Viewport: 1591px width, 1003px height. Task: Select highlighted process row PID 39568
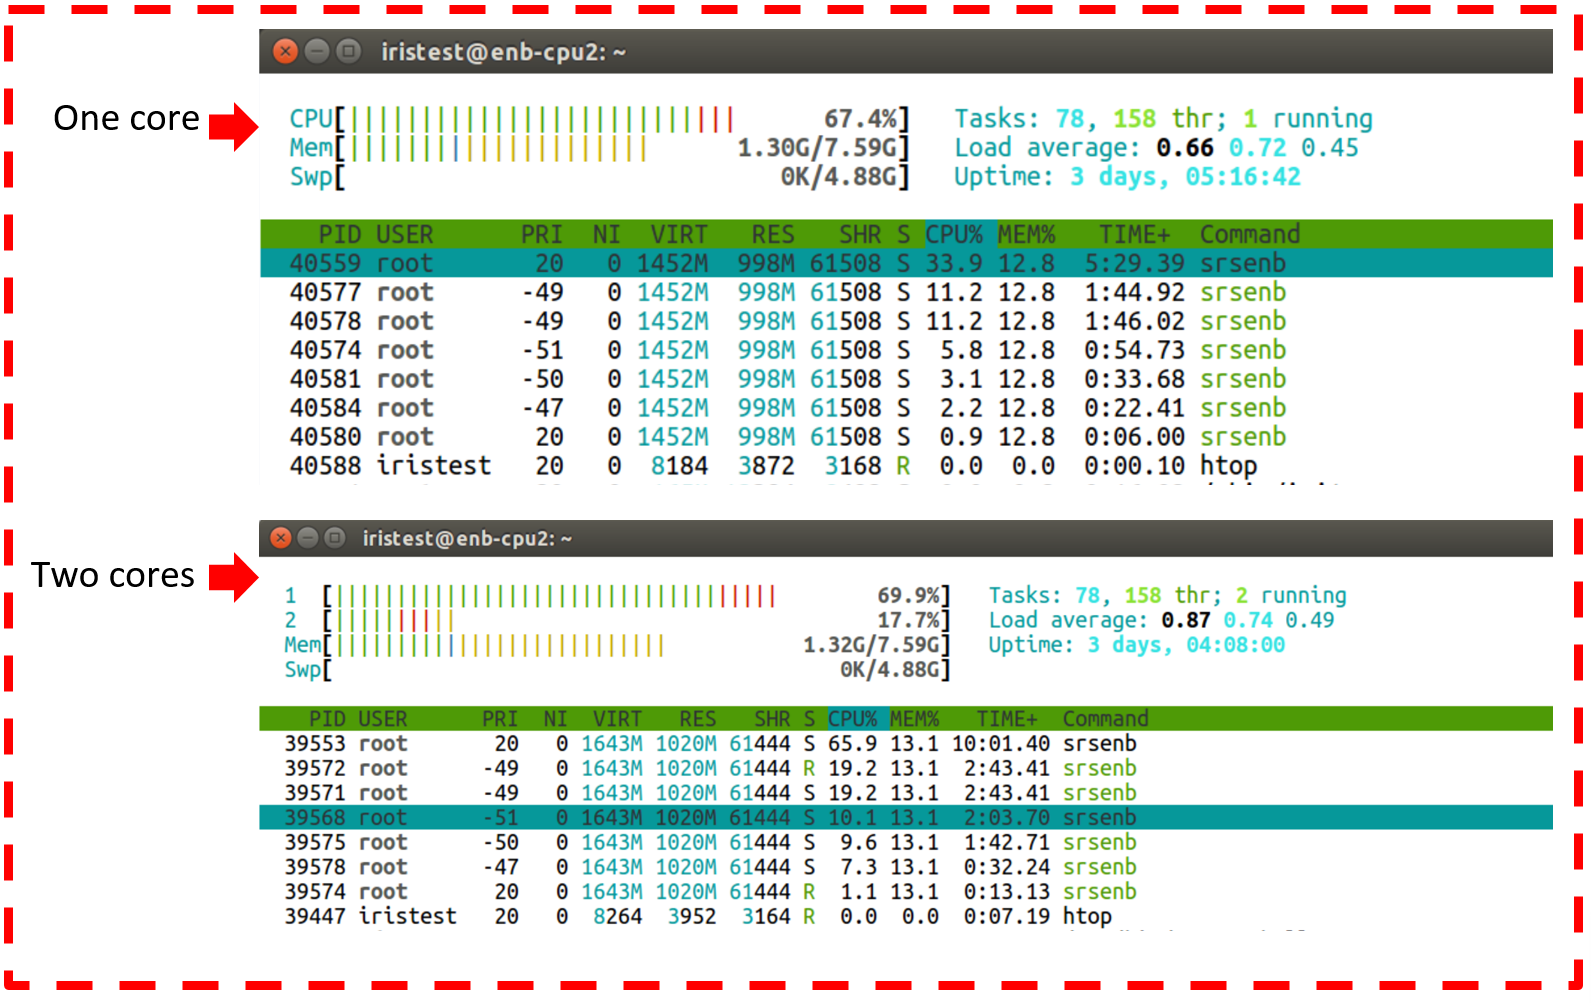tap(906, 818)
